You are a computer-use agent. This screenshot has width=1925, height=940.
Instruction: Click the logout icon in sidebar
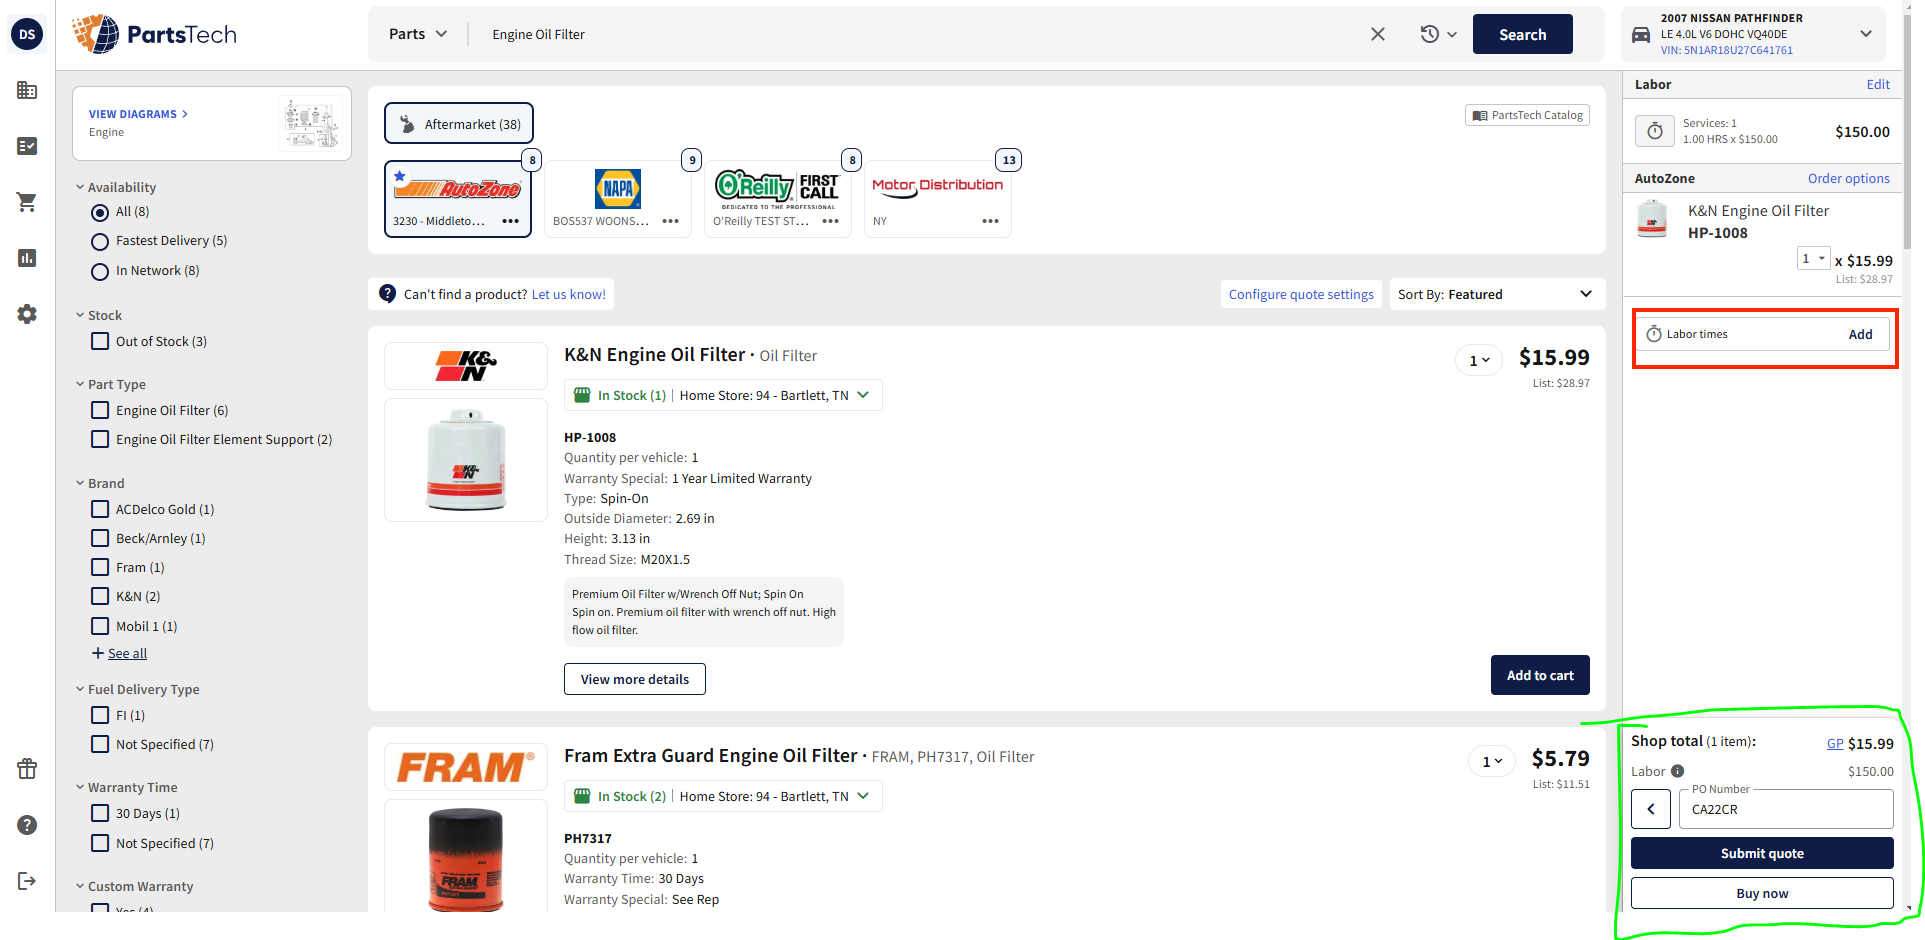[x=27, y=881]
